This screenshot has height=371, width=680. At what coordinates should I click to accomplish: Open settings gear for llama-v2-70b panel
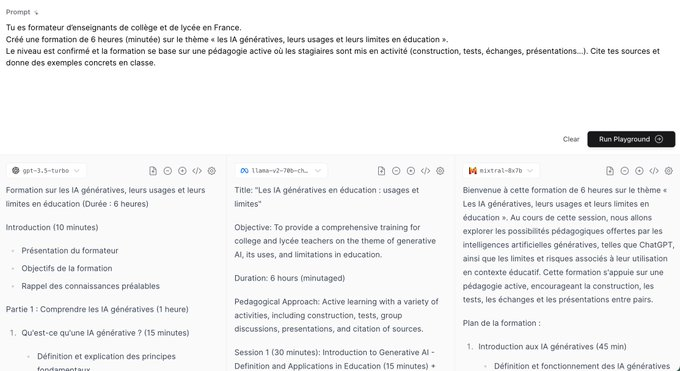point(440,171)
